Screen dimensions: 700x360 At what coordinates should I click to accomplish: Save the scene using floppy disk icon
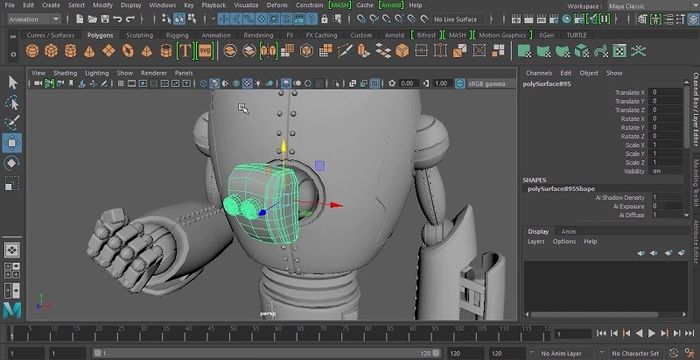[x=105, y=19]
